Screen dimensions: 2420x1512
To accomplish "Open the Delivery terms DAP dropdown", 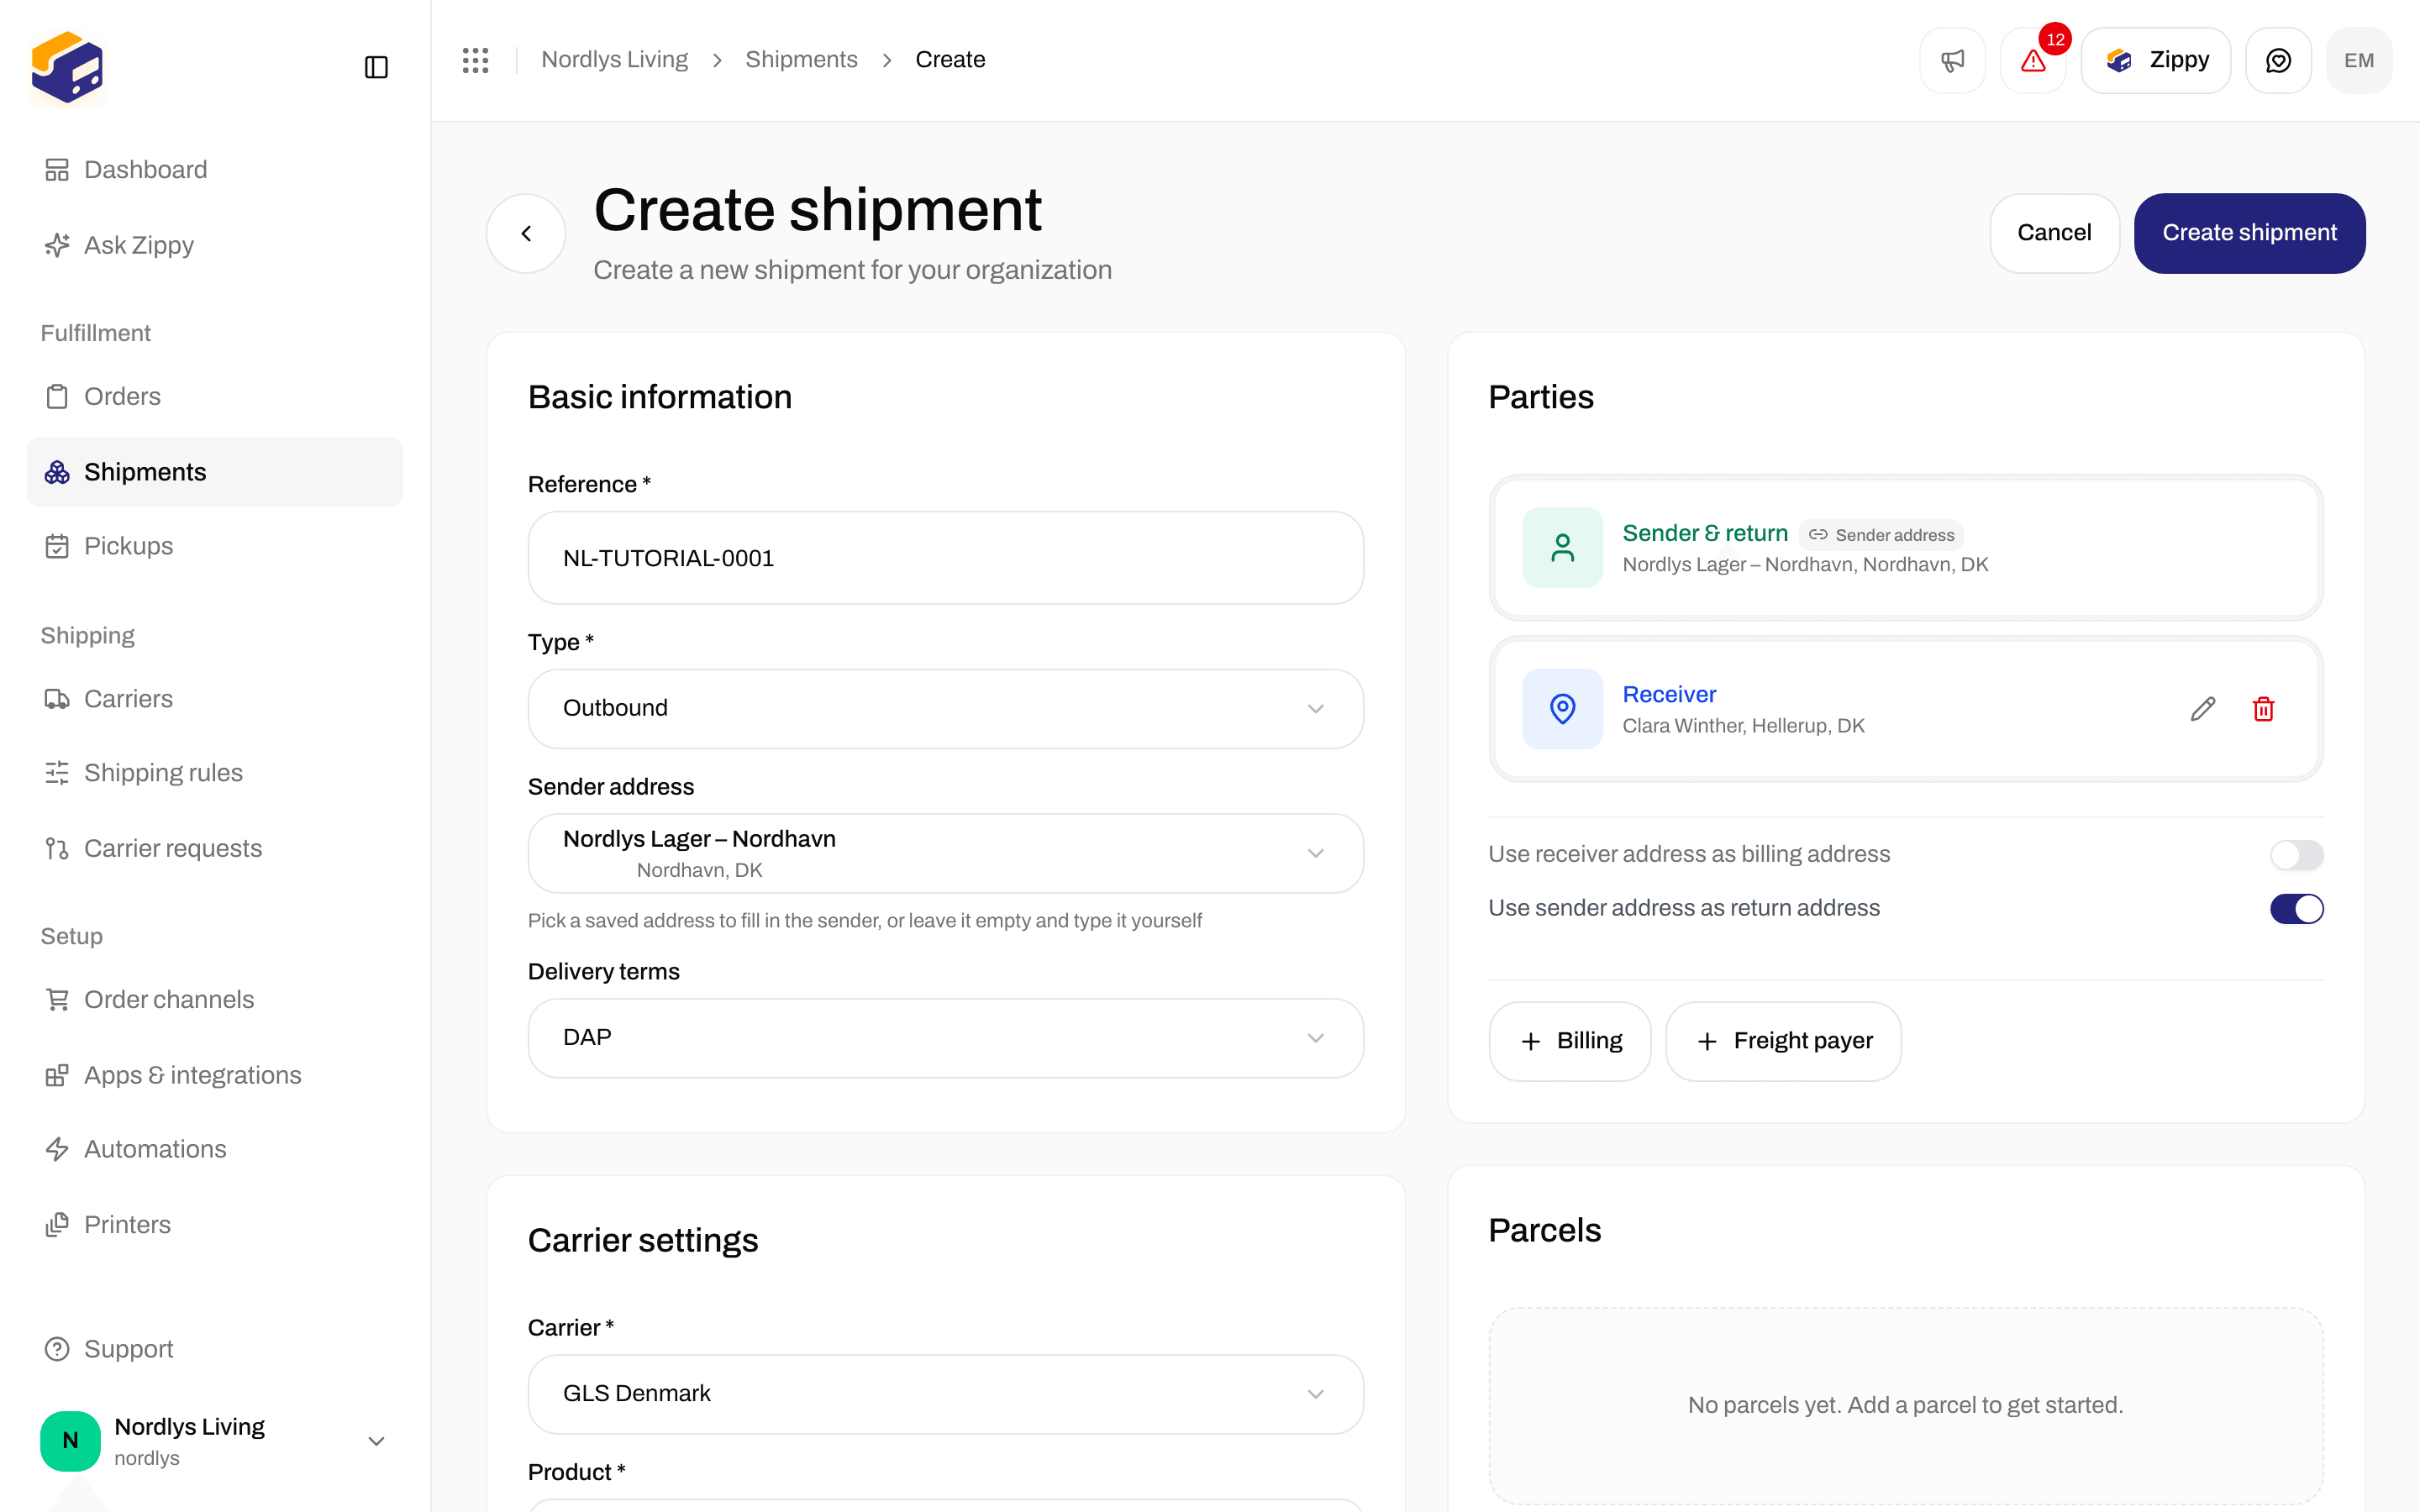I will point(946,1038).
